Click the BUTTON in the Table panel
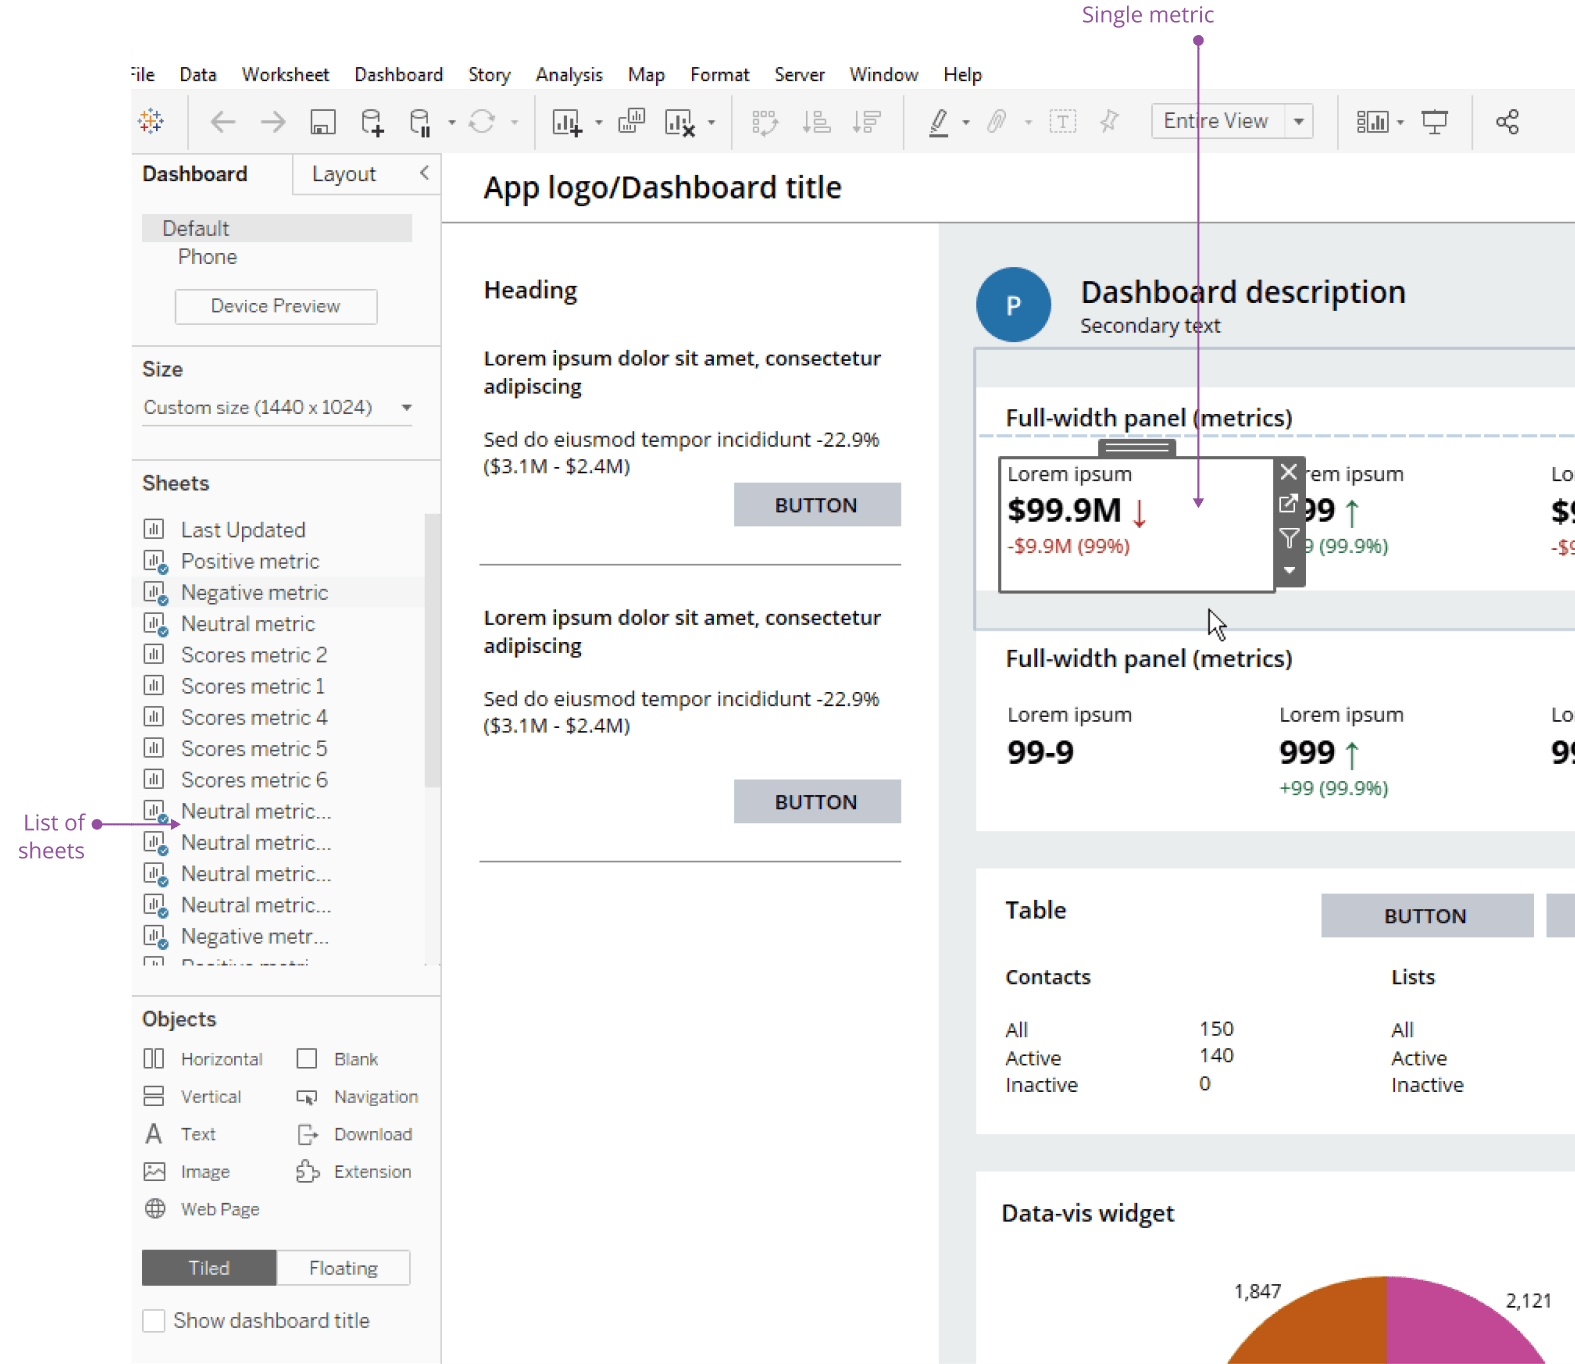 1426,915
